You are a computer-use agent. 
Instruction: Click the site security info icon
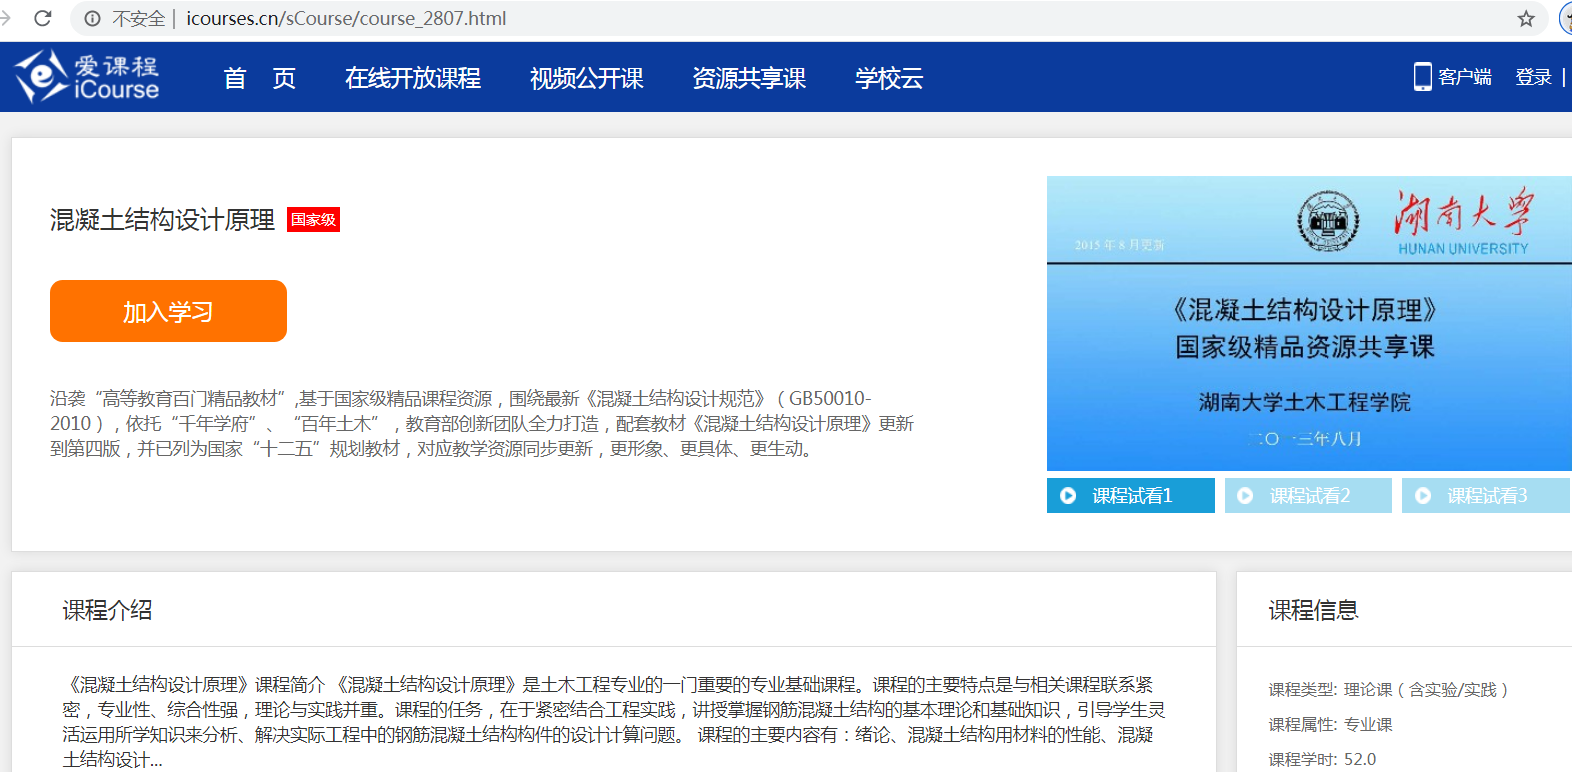93,19
